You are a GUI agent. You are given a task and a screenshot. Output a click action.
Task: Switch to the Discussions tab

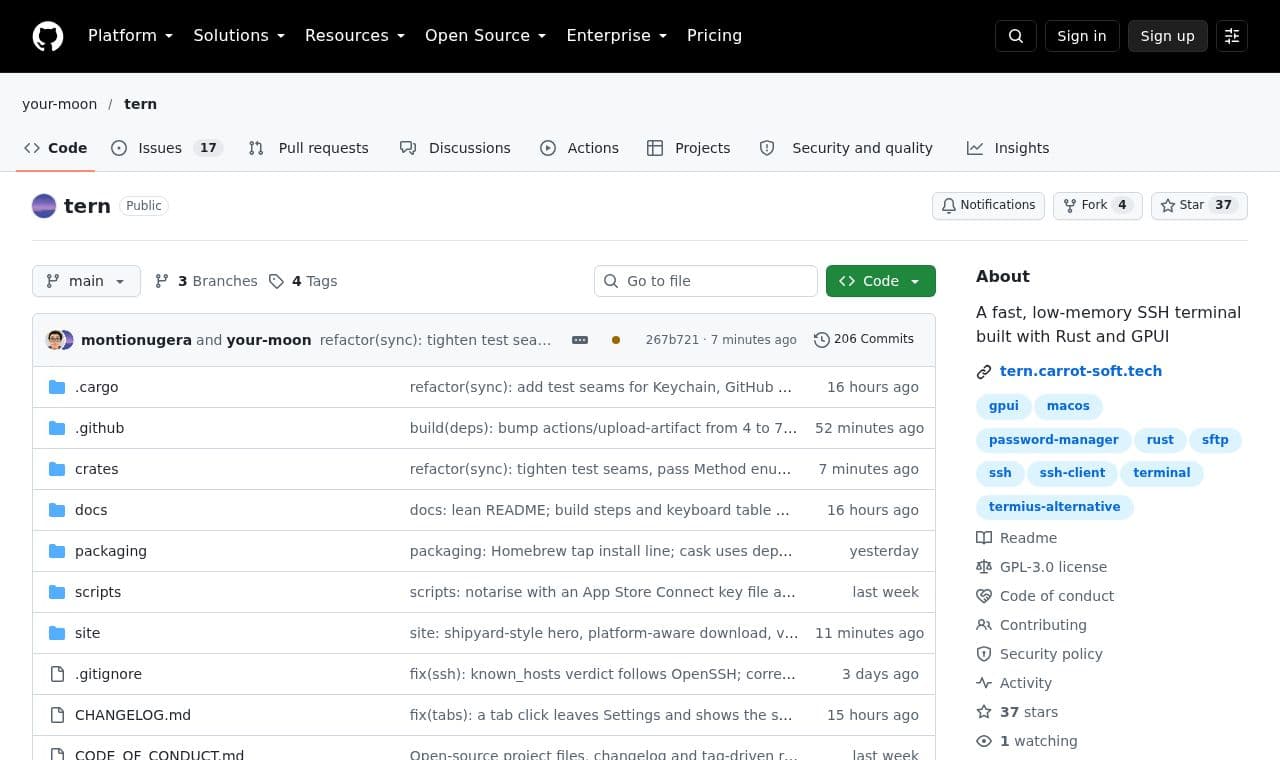[x=455, y=148]
